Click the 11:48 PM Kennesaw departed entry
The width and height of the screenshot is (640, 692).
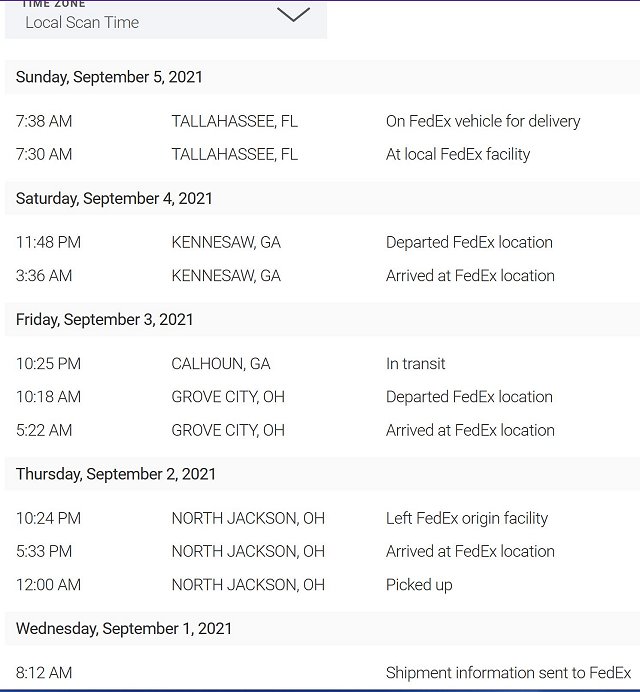point(322,242)
